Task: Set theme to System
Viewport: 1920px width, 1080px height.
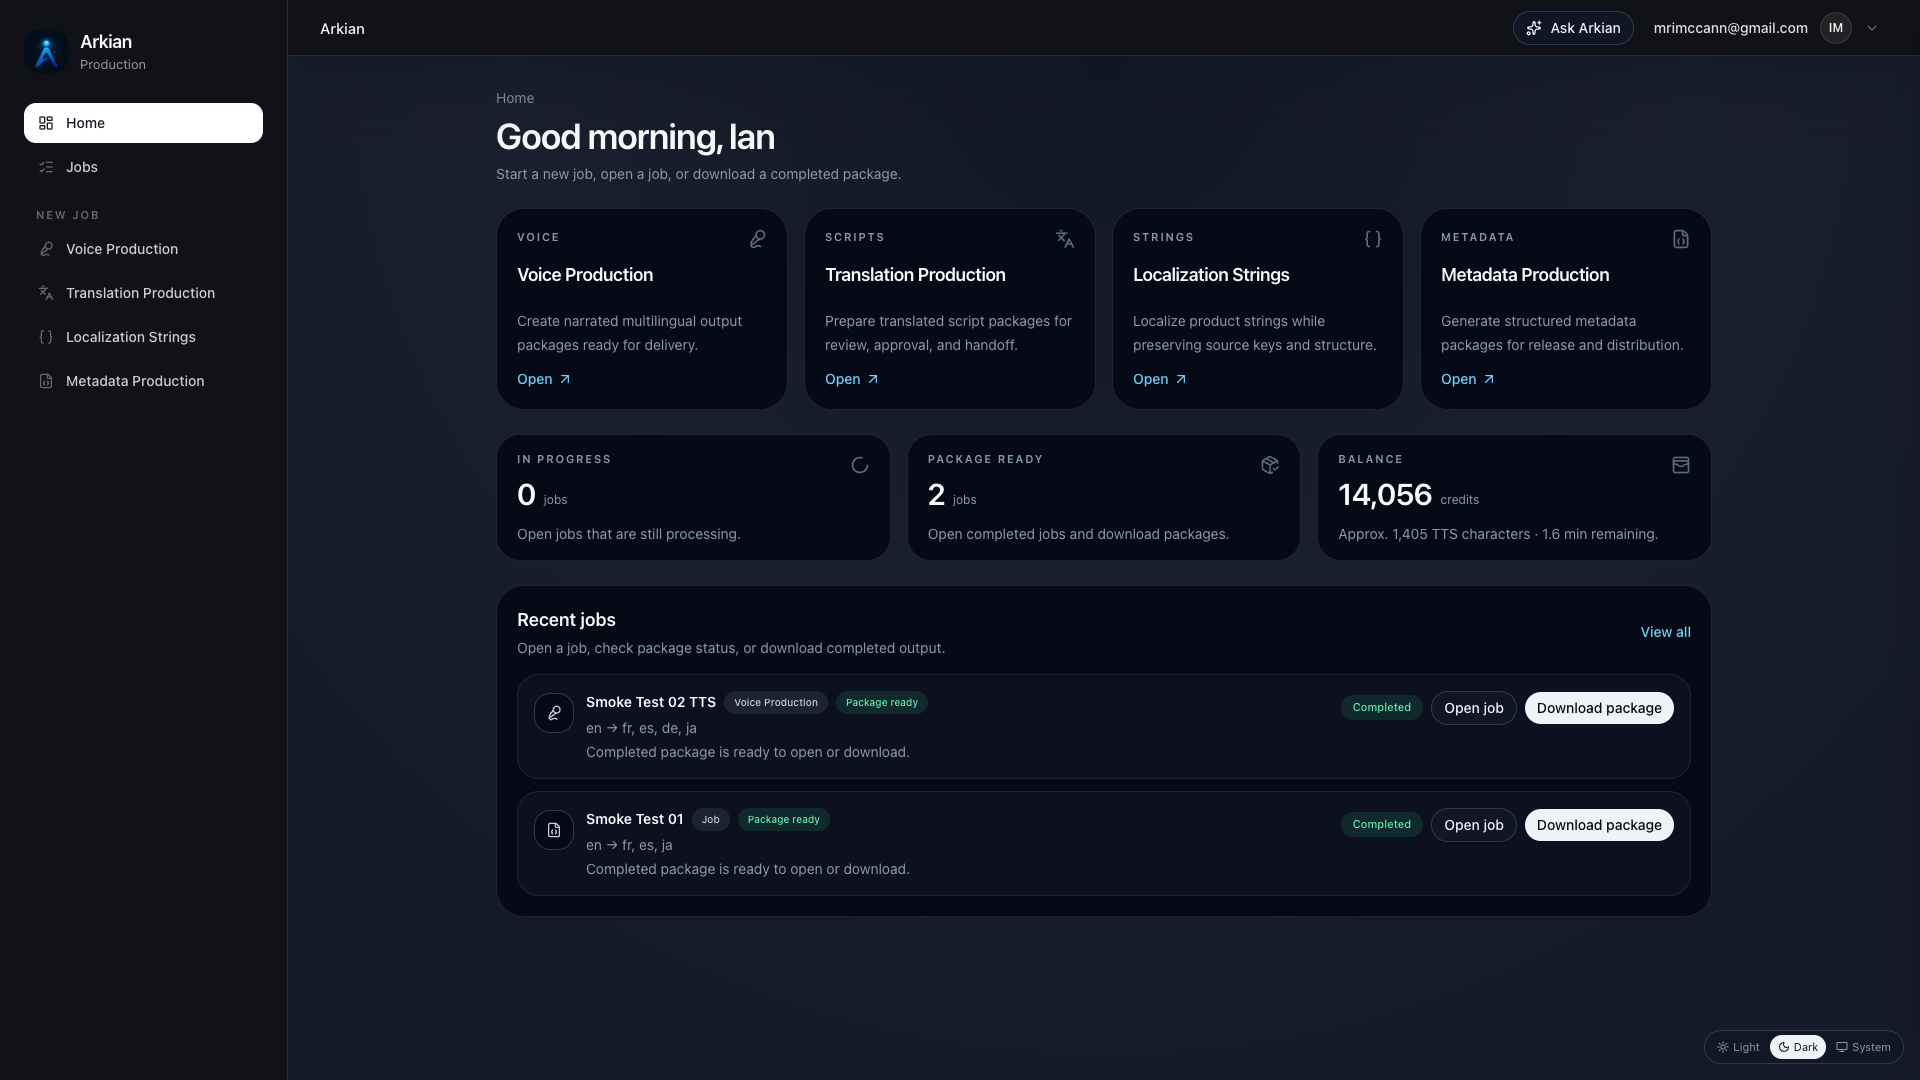Action: (1863, 1047)
